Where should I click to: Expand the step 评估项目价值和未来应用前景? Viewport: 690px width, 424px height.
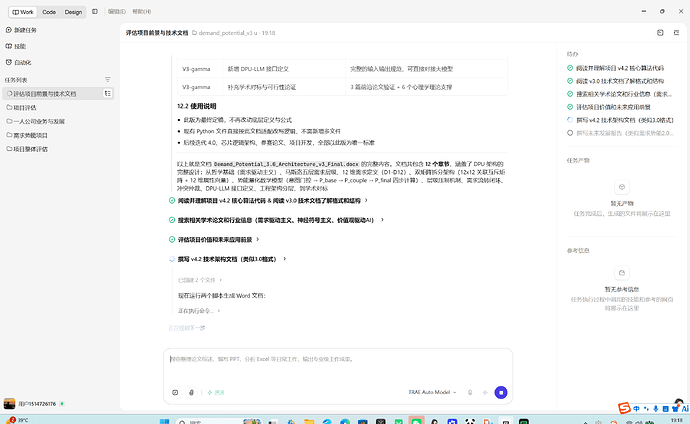coord(214,240)
